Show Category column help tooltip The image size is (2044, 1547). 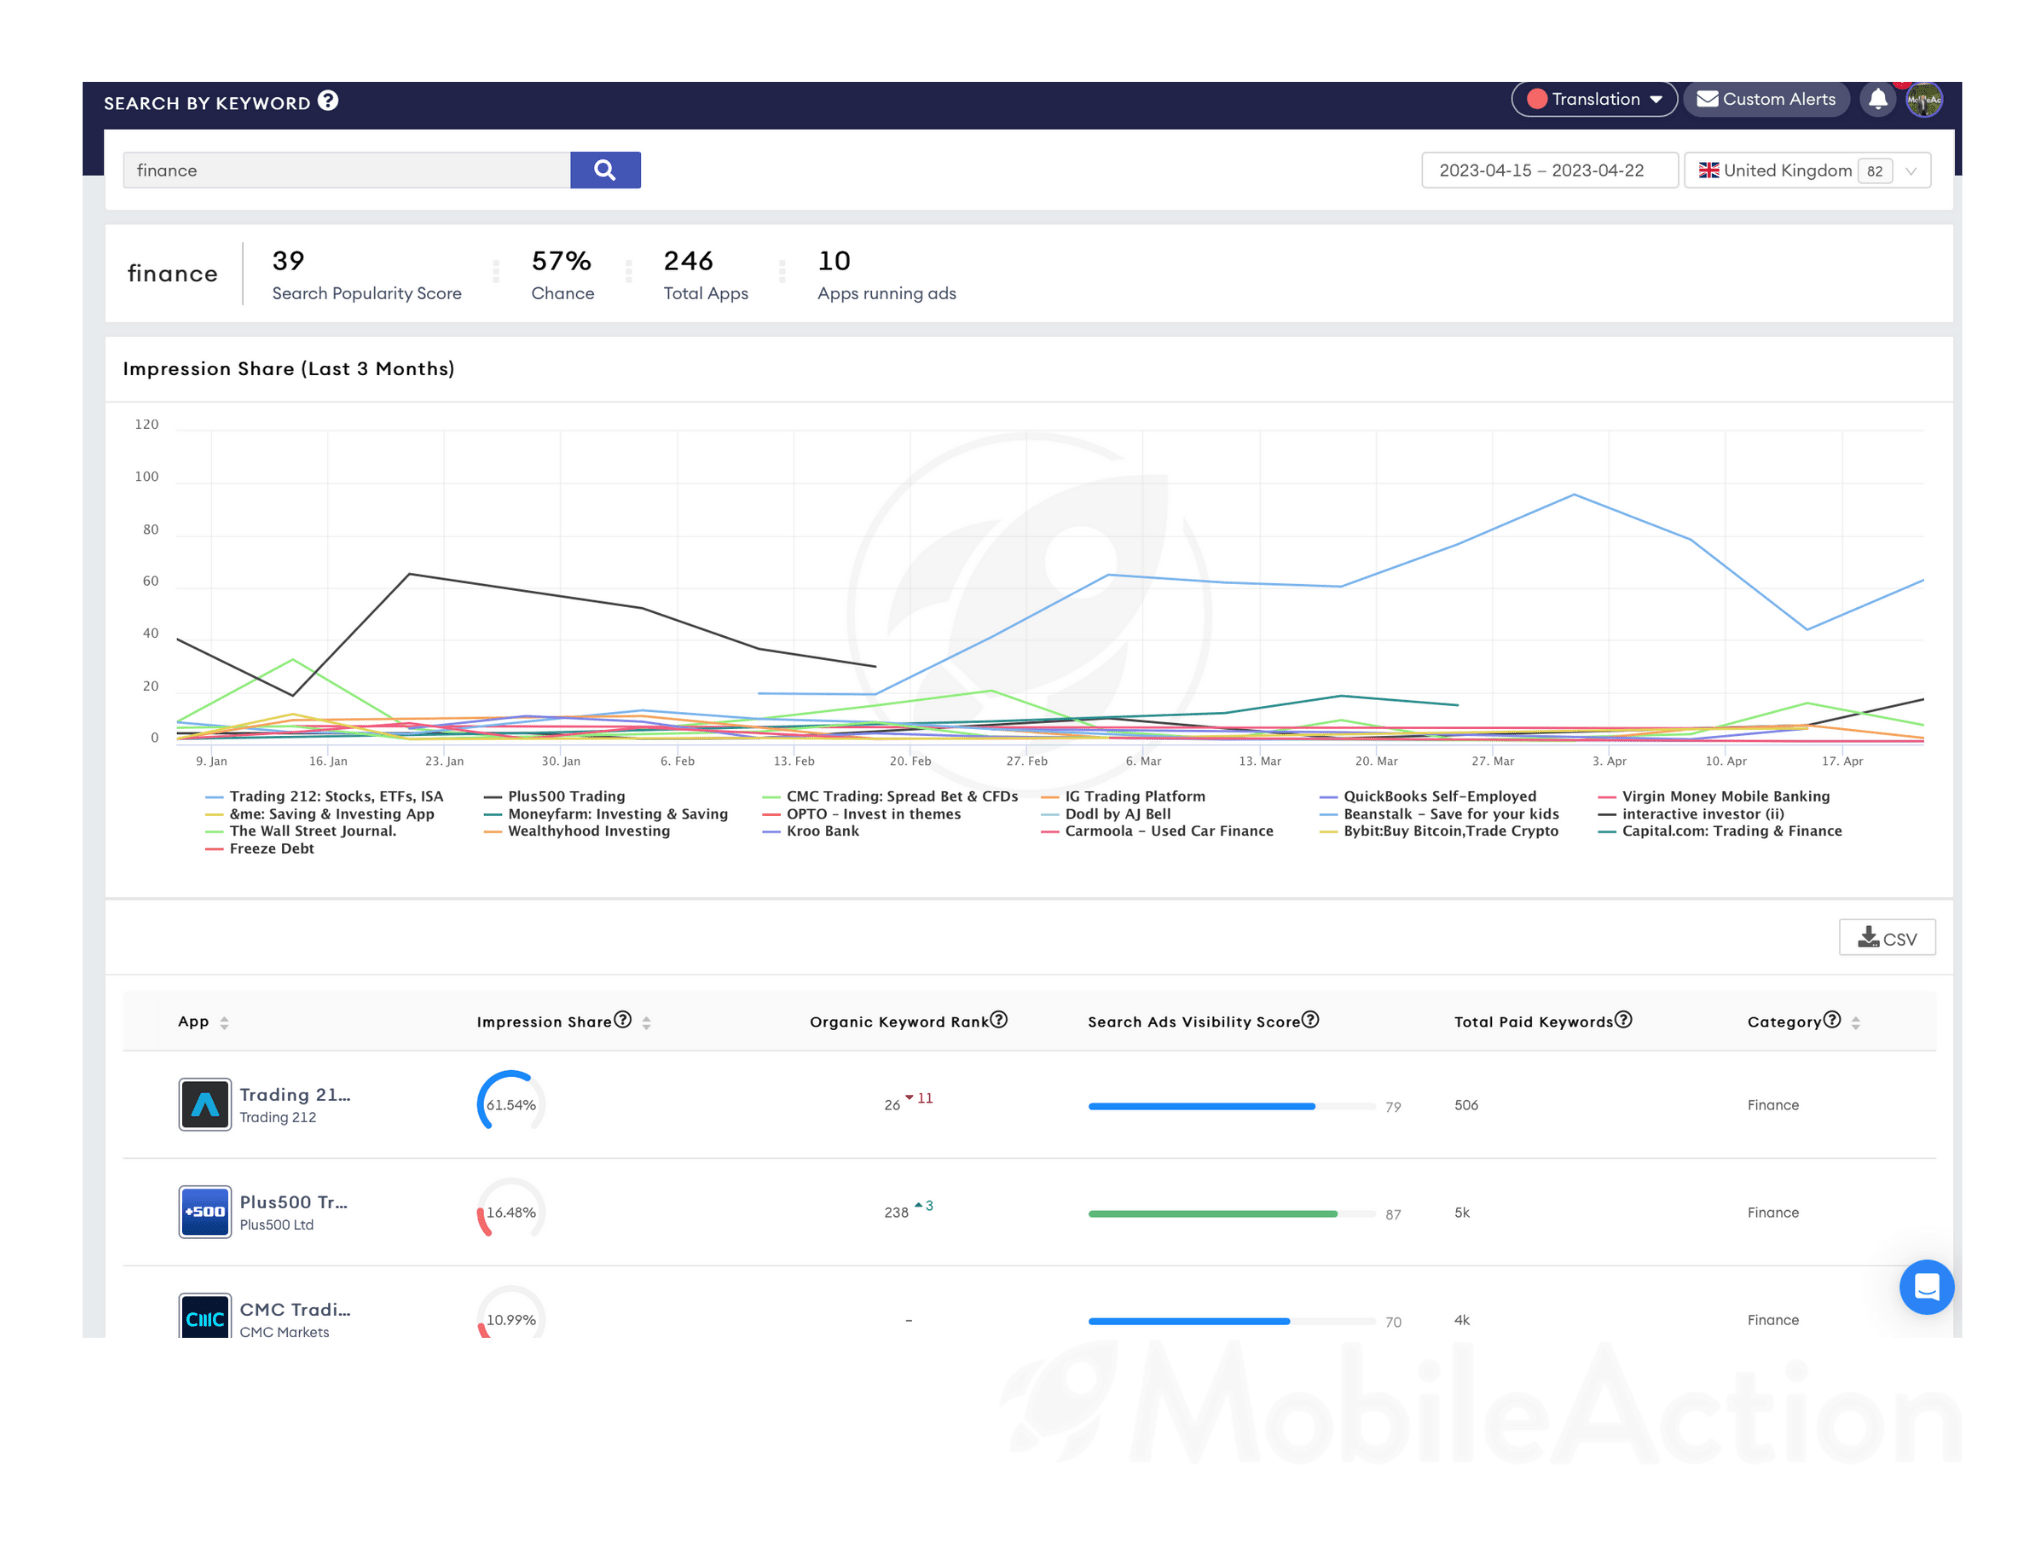point(1832,1020)
